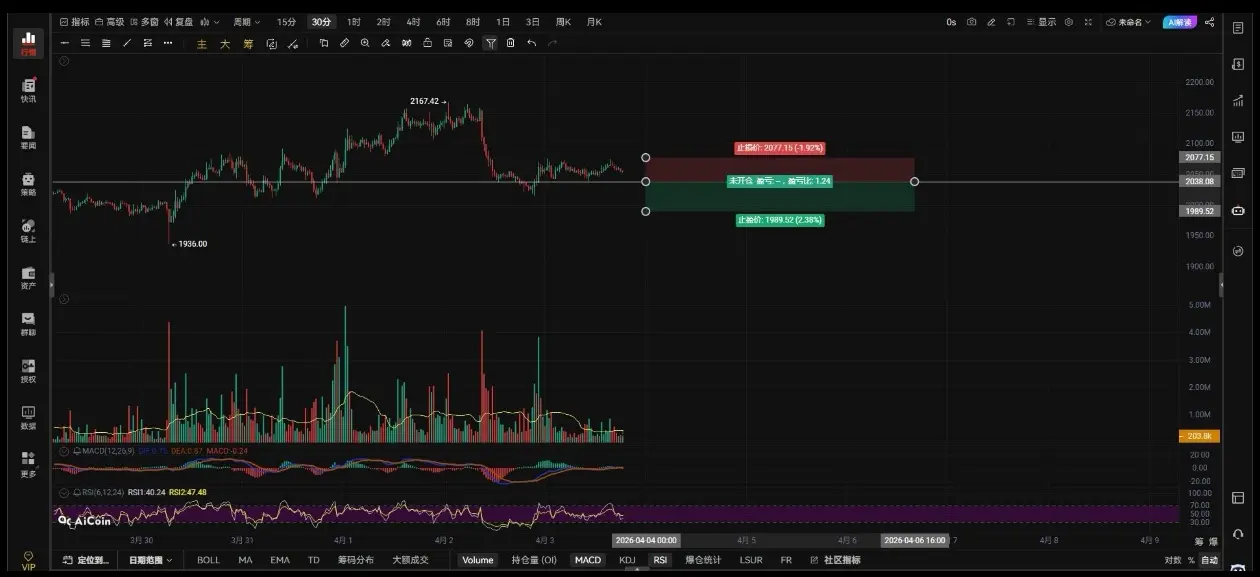Screen dimensions: 1260x577
Task: Enter fullscreen chart mode
Action: coord(1088,22)
